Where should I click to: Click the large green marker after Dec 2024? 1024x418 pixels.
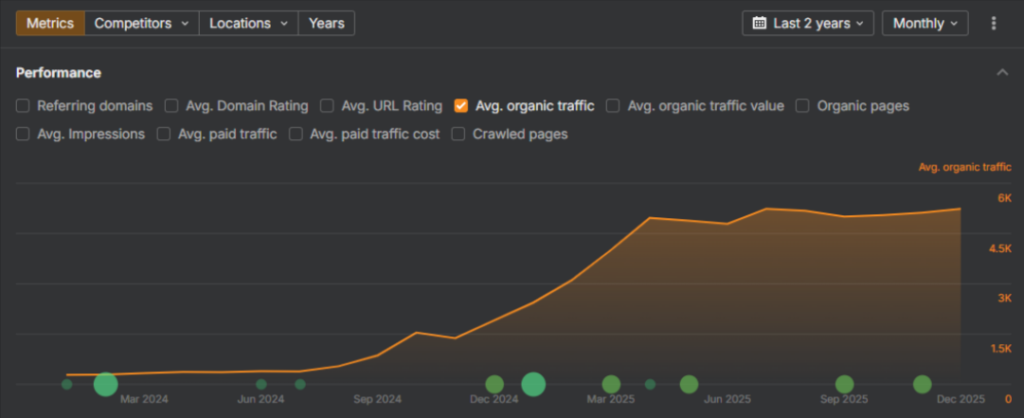533,384
